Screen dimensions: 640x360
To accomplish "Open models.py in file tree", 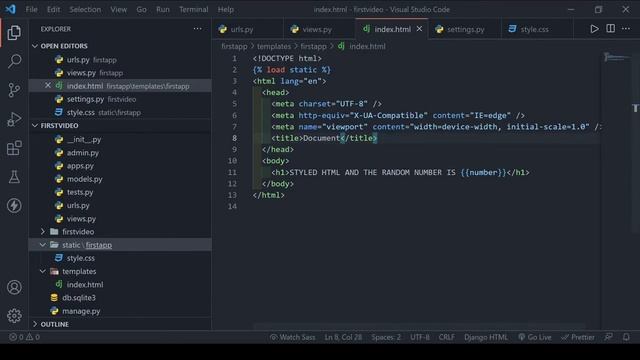I will [120, 179].
